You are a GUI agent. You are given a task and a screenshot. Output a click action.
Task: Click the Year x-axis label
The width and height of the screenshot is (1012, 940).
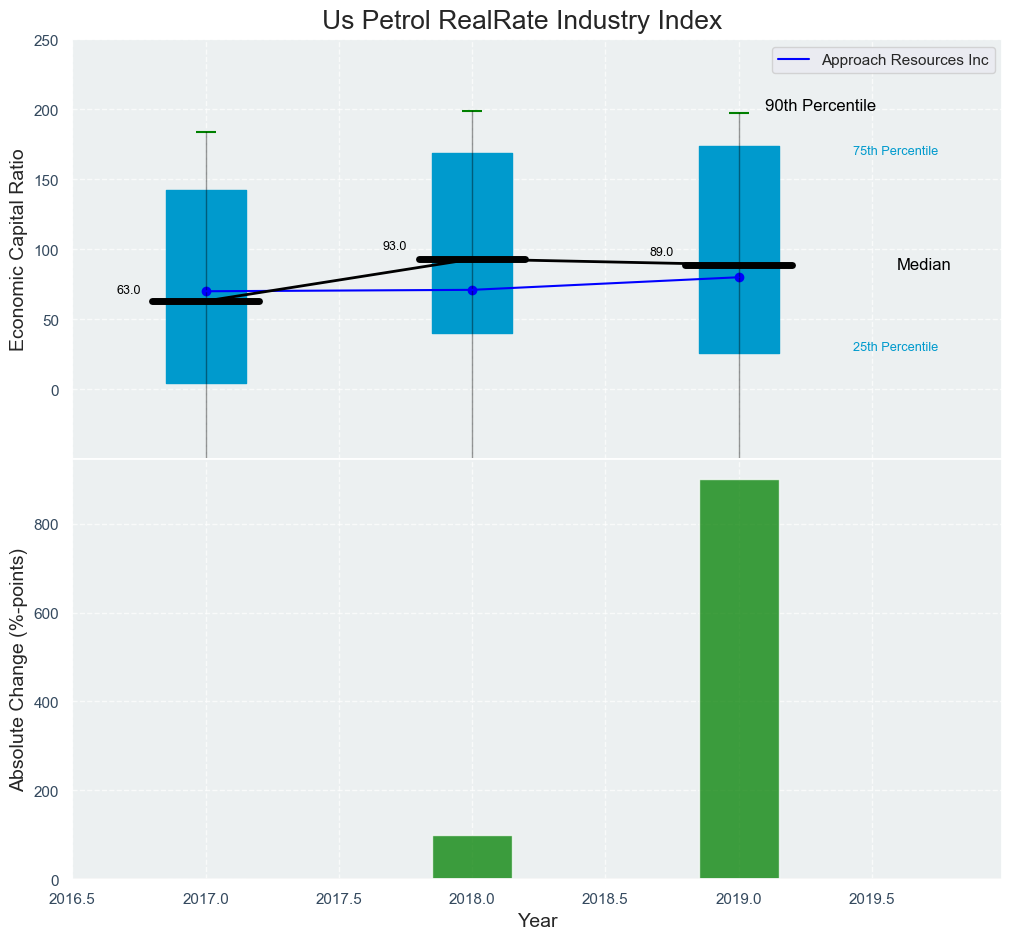tap(537, 921)
